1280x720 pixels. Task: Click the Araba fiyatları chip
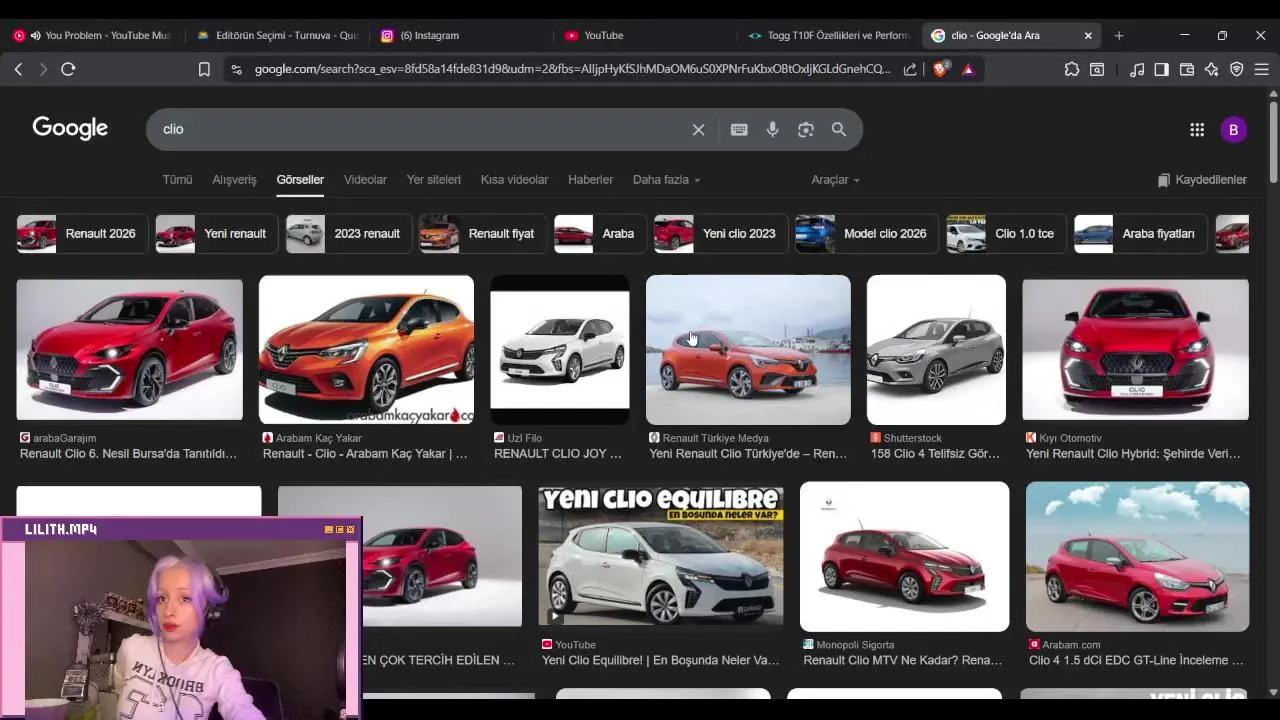pos(1140,234)
